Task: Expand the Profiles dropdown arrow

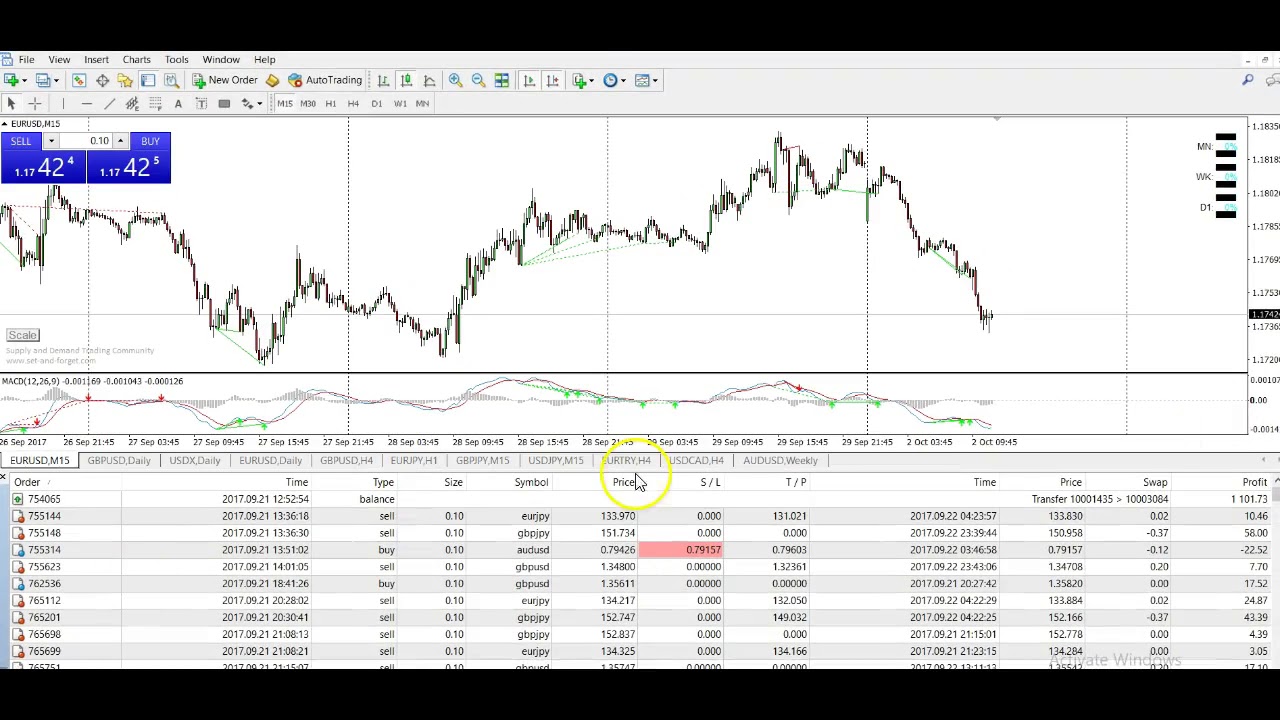Action: pos(55,80)
